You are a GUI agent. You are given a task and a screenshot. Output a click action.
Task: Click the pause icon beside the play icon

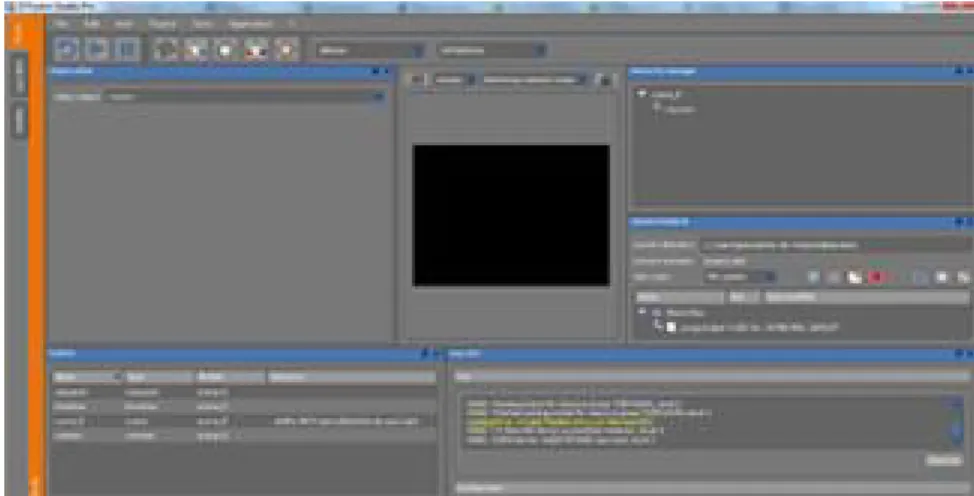(127, 49)
